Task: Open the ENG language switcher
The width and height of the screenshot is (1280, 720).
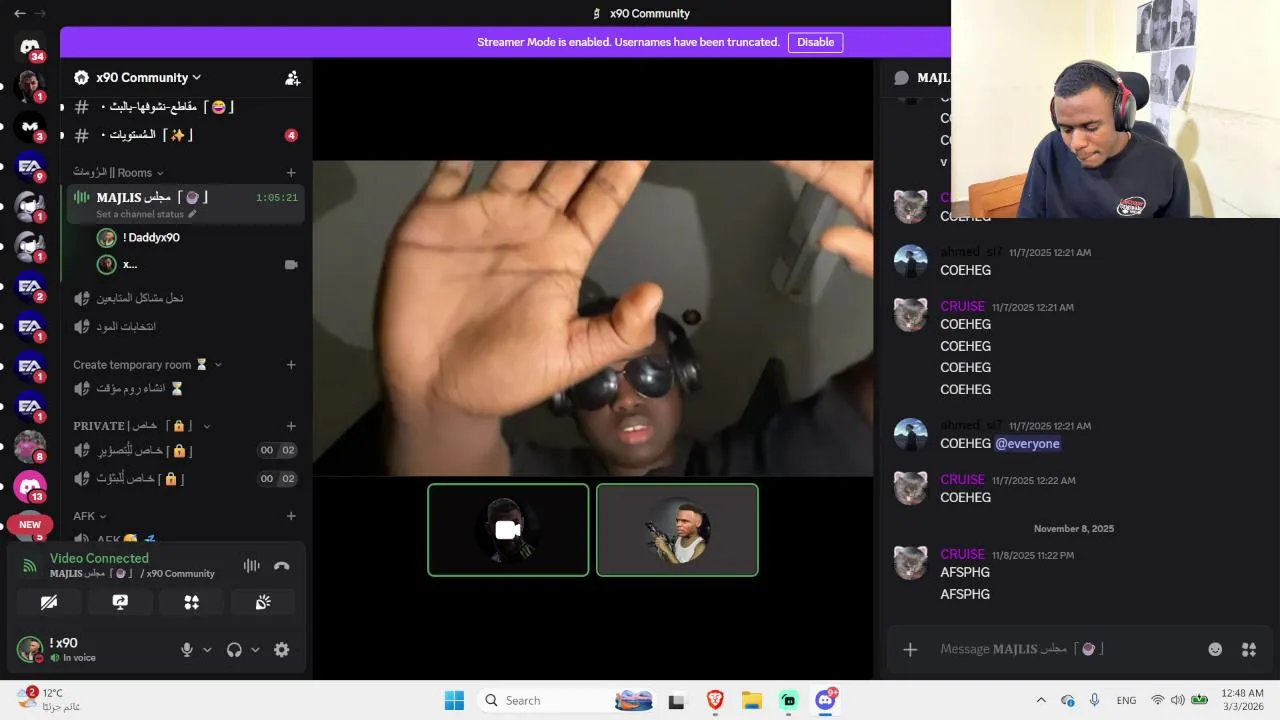Action: pyautogui.click(x=1127, y=700)
